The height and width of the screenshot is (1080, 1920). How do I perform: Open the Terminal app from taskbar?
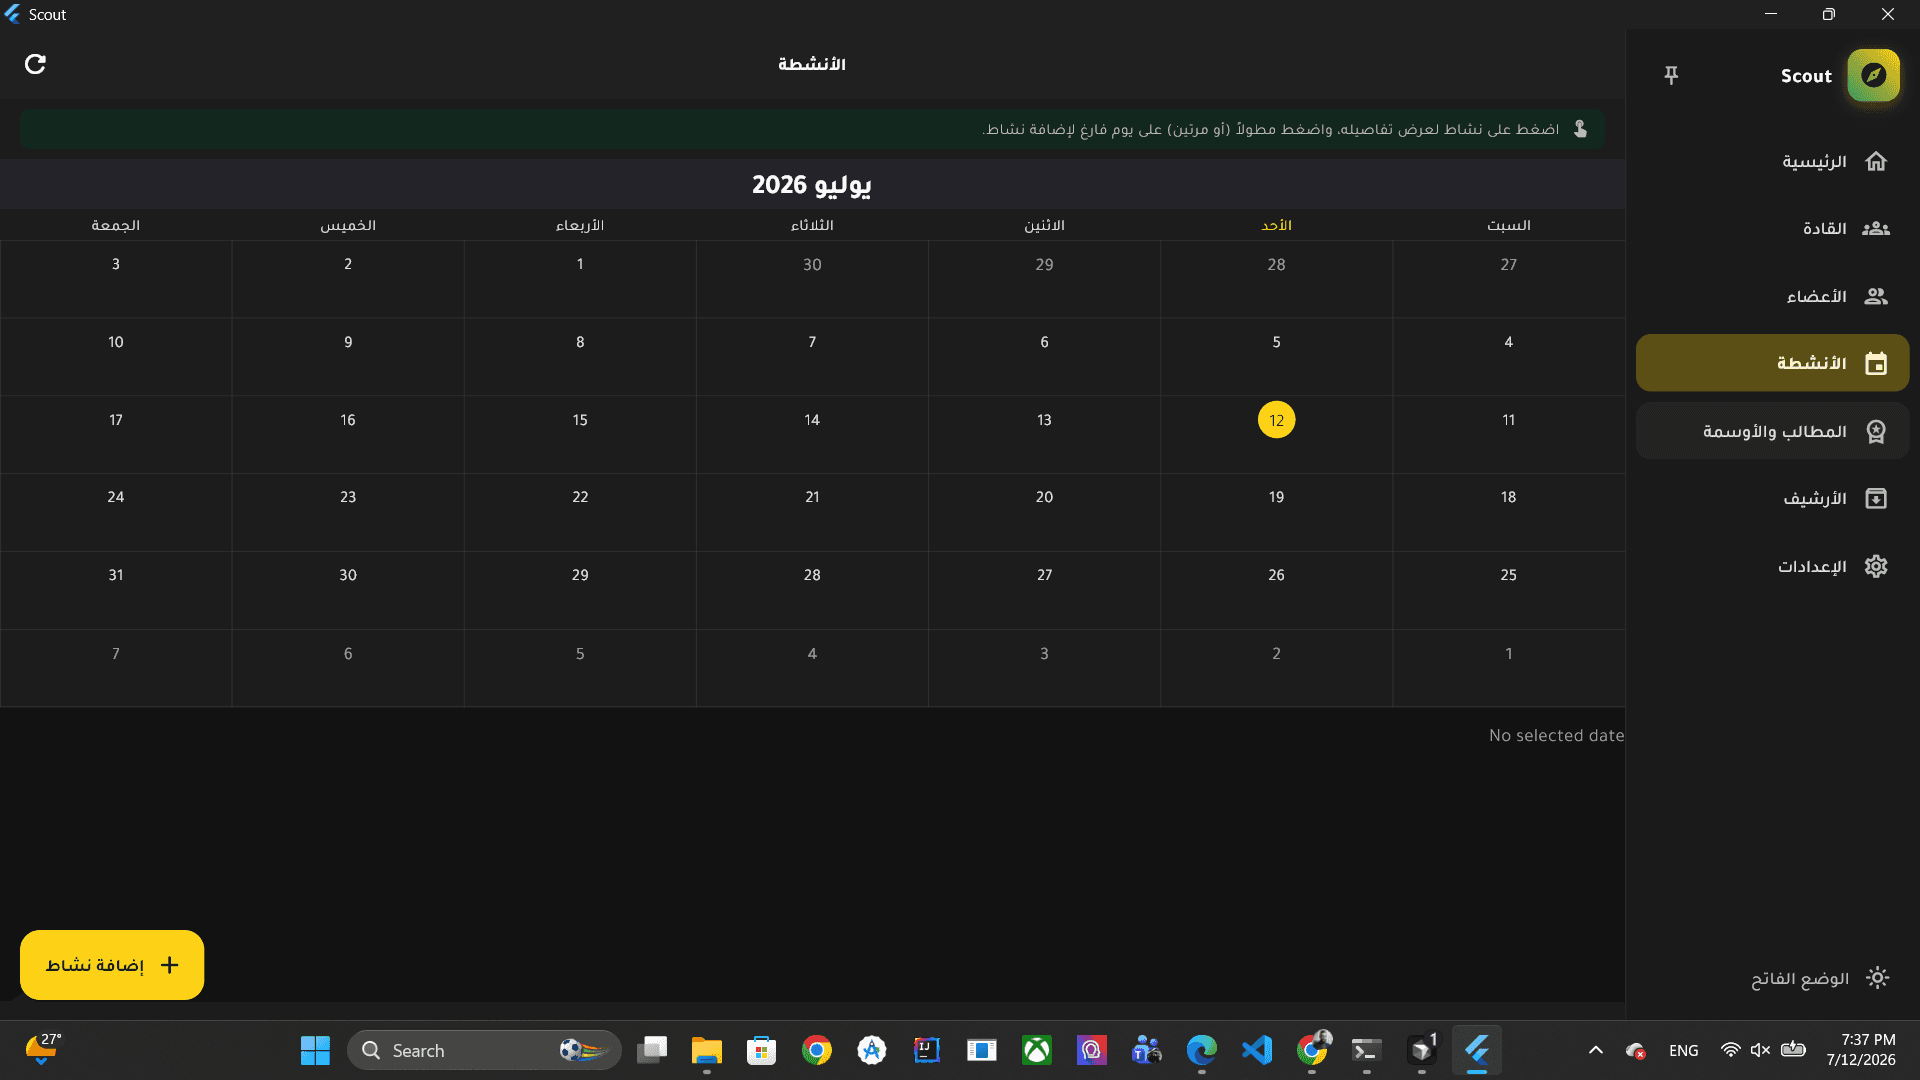tap(1366, 1050)
